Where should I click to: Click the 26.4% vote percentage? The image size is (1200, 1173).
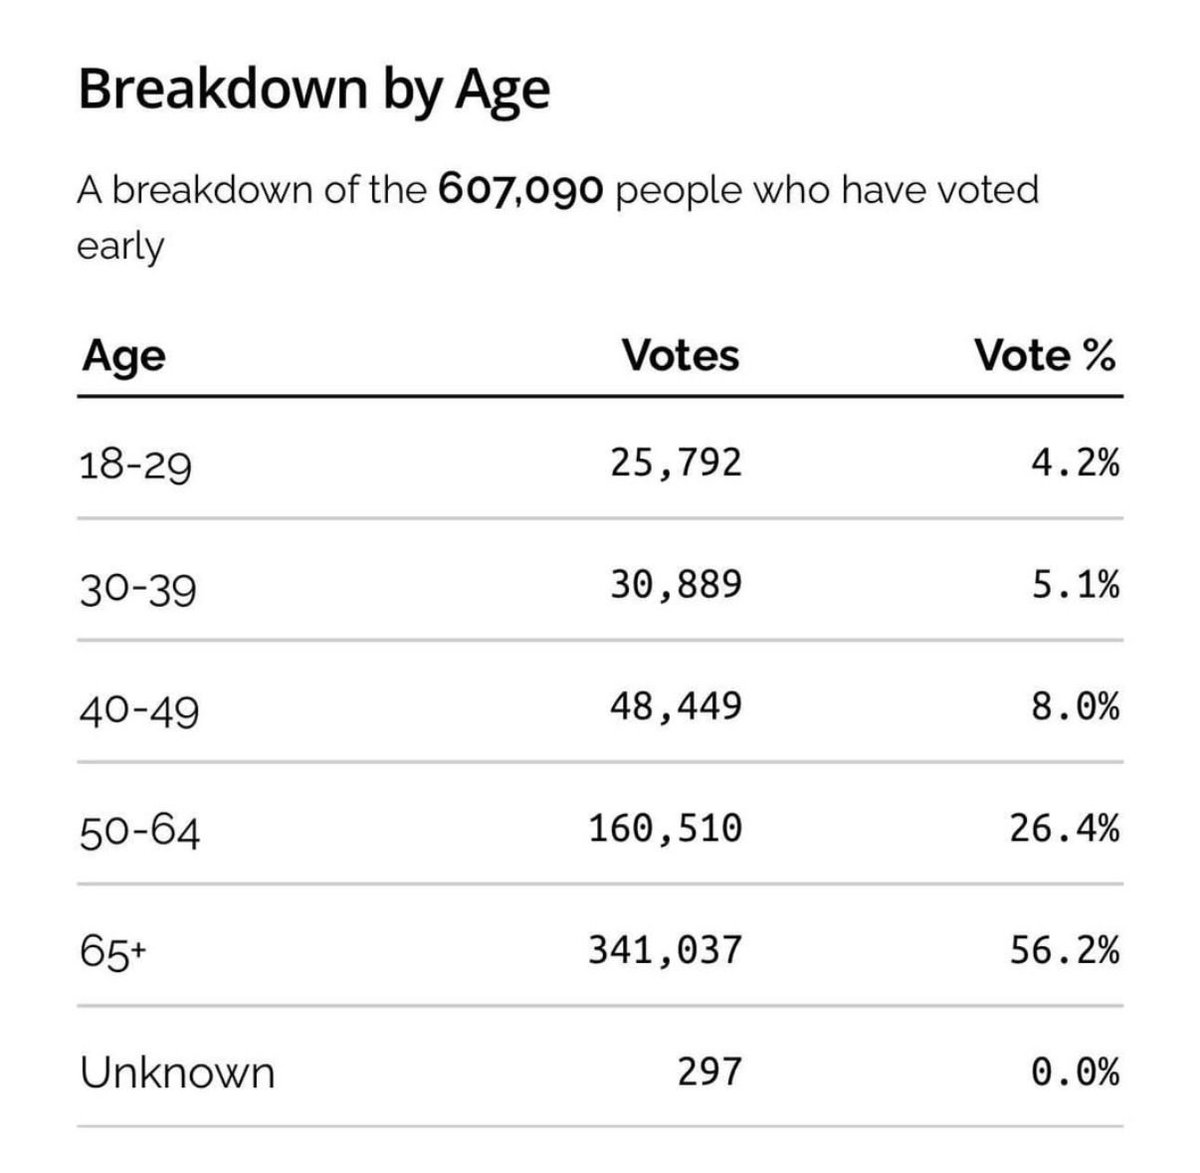[1066, 828]
